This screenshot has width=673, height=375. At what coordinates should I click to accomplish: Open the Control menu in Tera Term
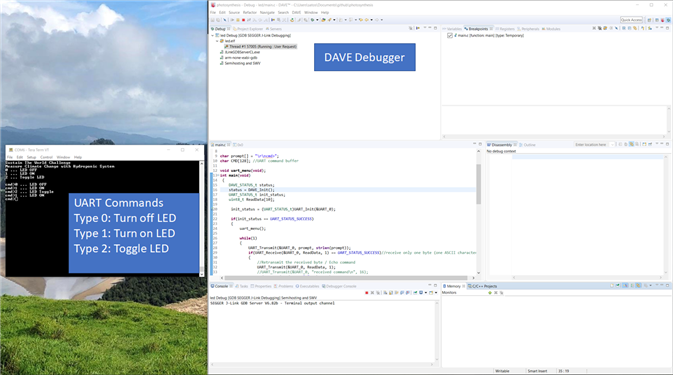(46, 157)
